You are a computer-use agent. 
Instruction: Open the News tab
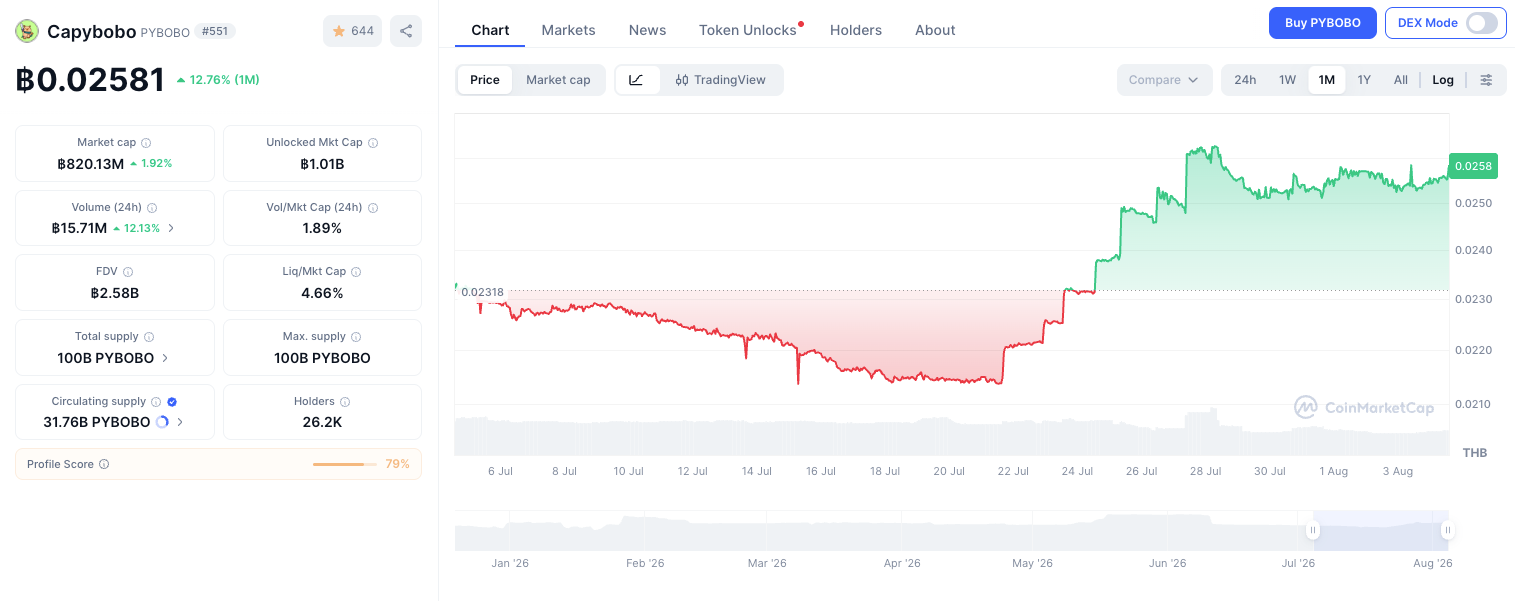coord(647,30)
